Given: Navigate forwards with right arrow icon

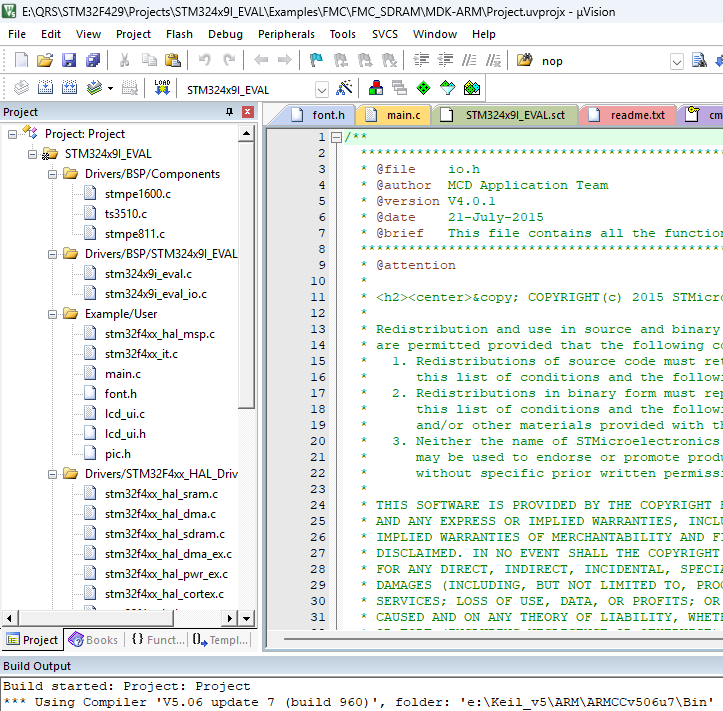Looking at the screenshot, I should pyautogui.click(x=284, y=60).
